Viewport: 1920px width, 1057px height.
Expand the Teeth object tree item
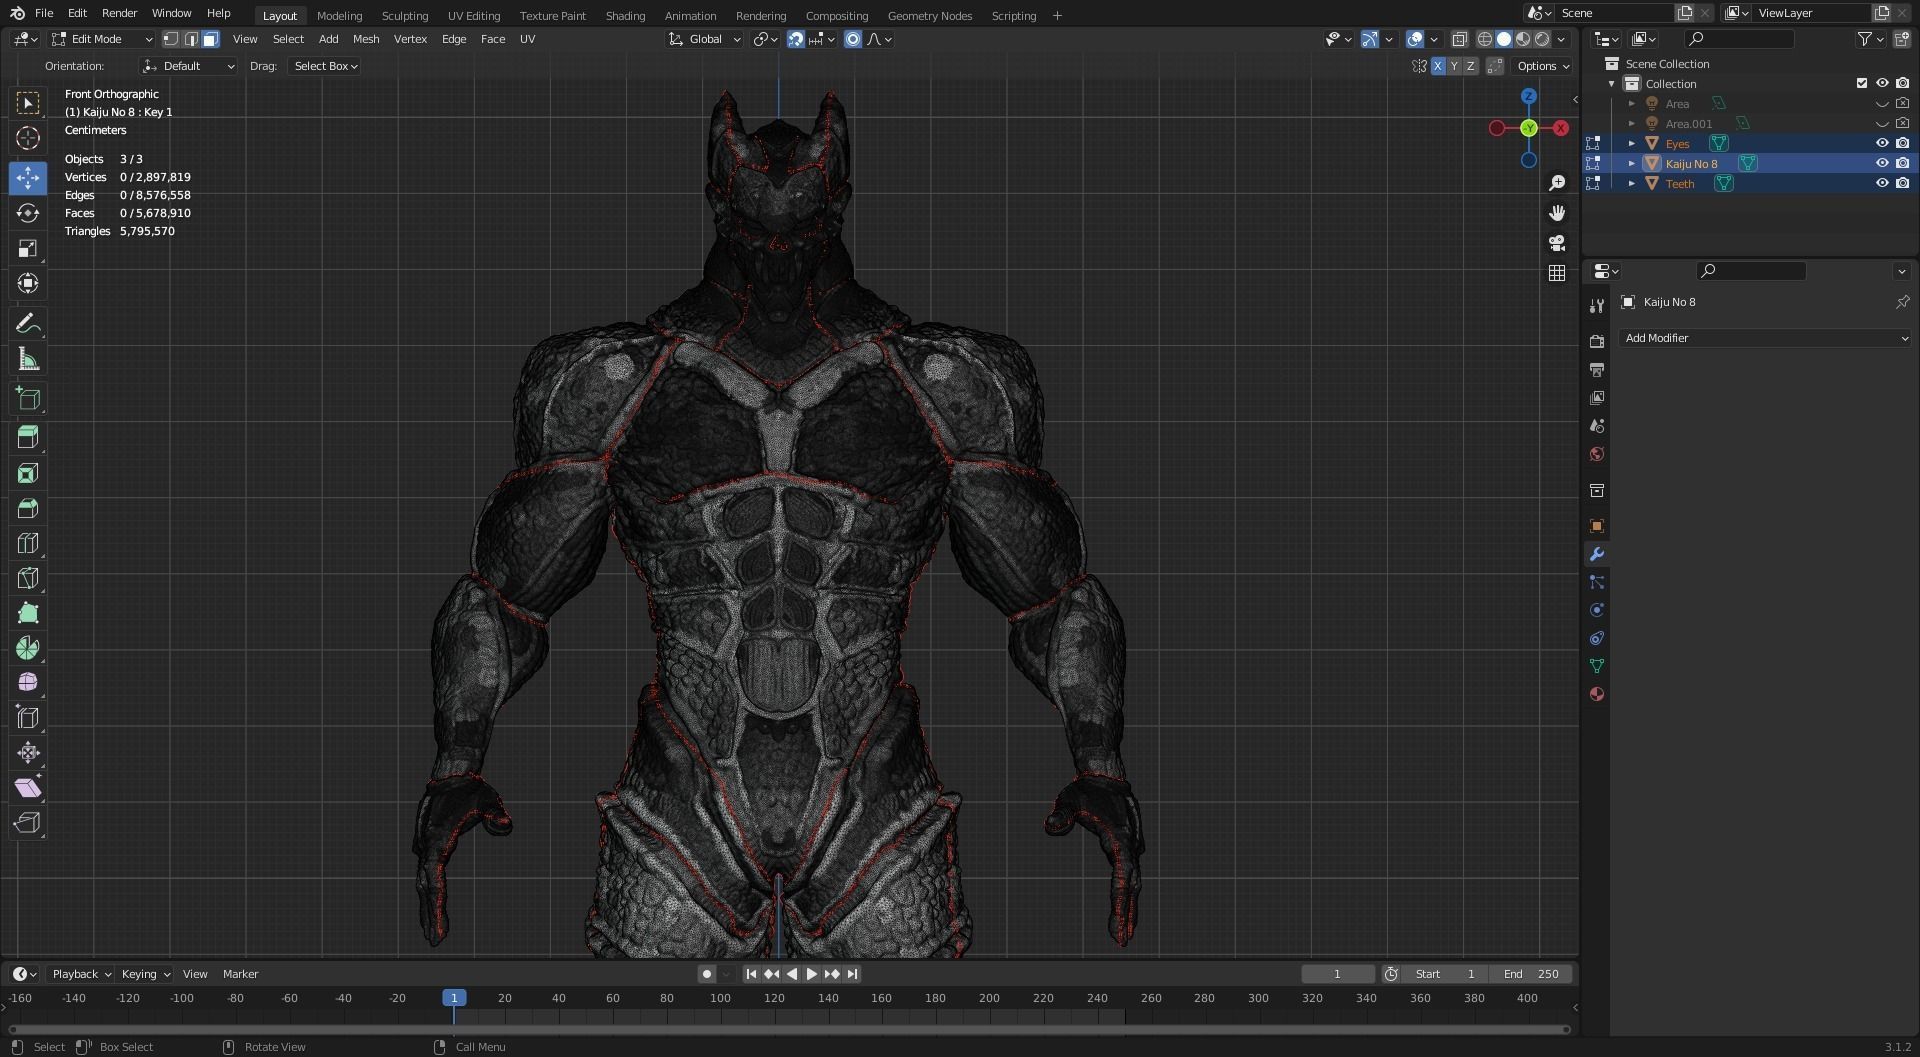[1631, 183]
